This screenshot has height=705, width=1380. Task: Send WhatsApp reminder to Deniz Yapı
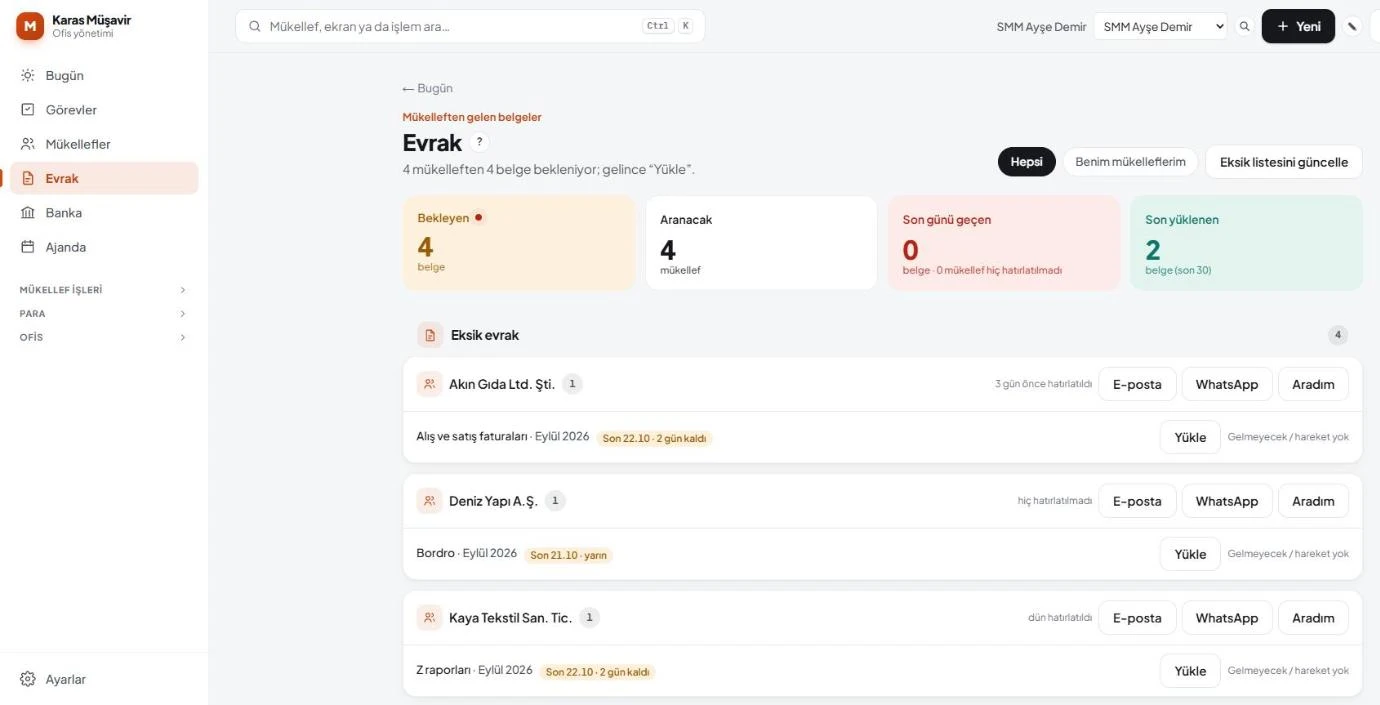1227,501
